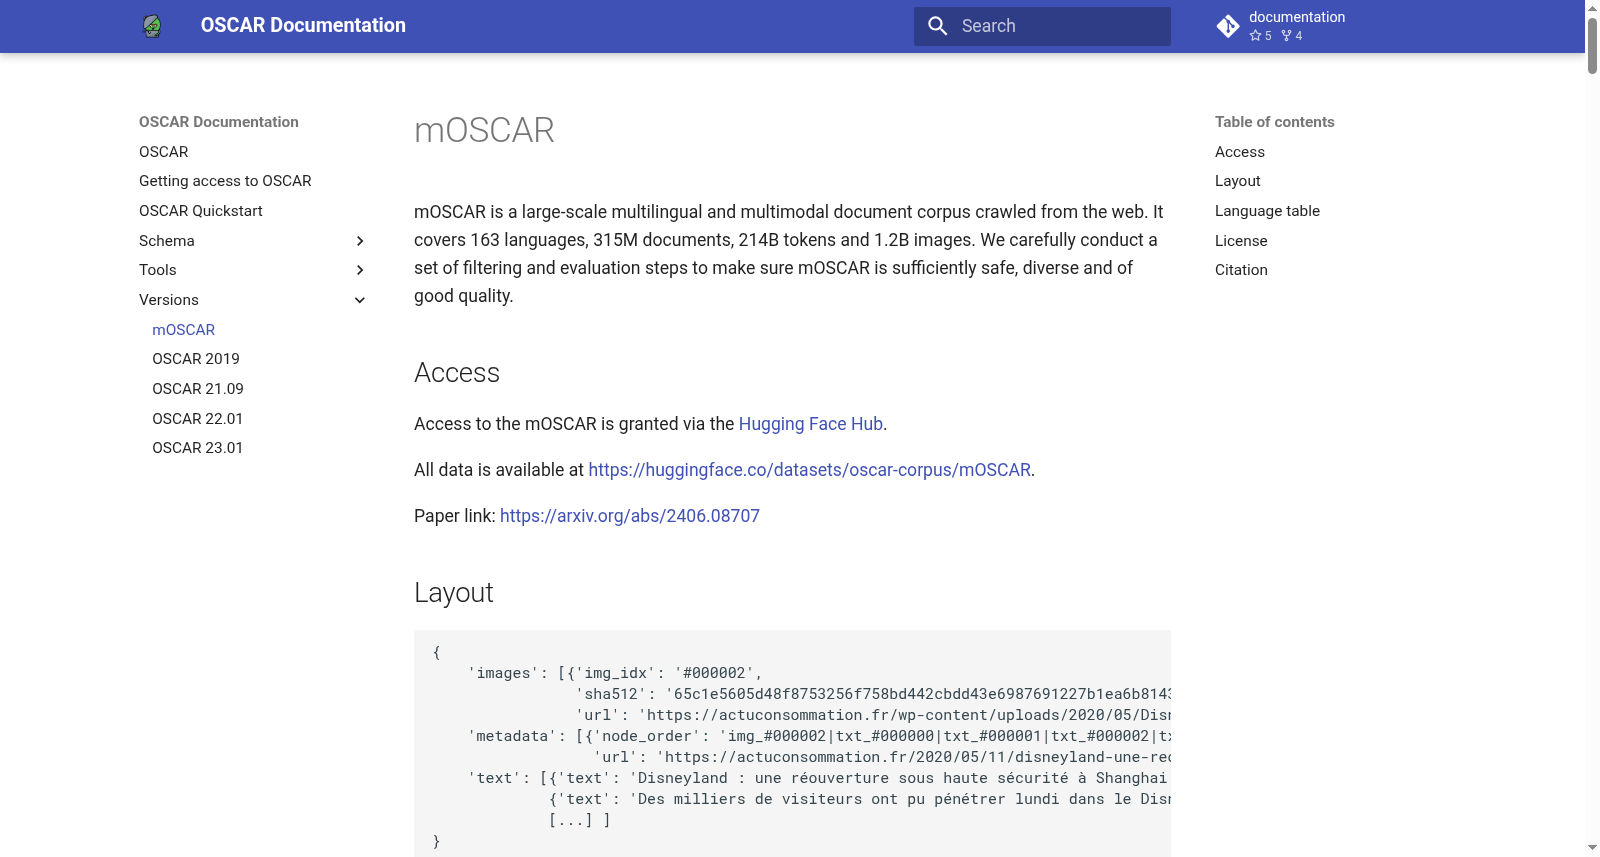Select Schema in the sidebar navigation

tap(167, 241)
